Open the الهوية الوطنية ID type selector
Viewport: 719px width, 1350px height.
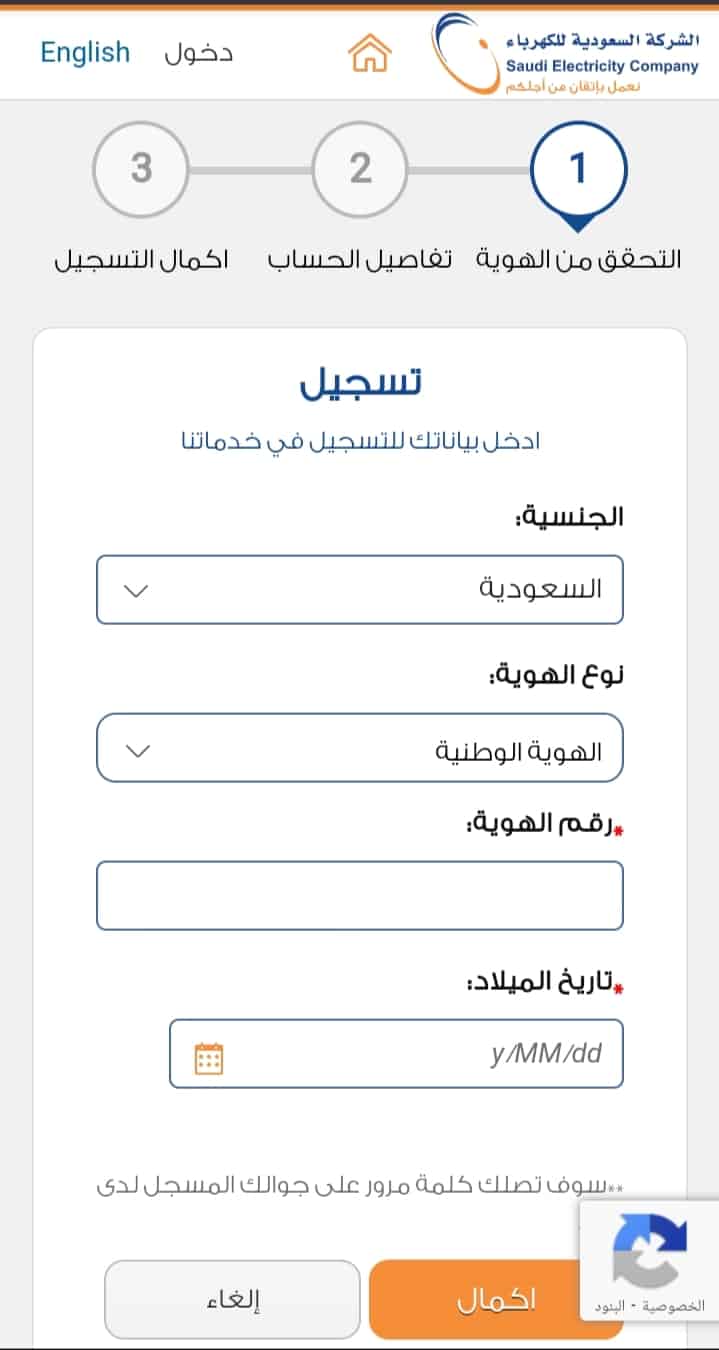point(360,748)
